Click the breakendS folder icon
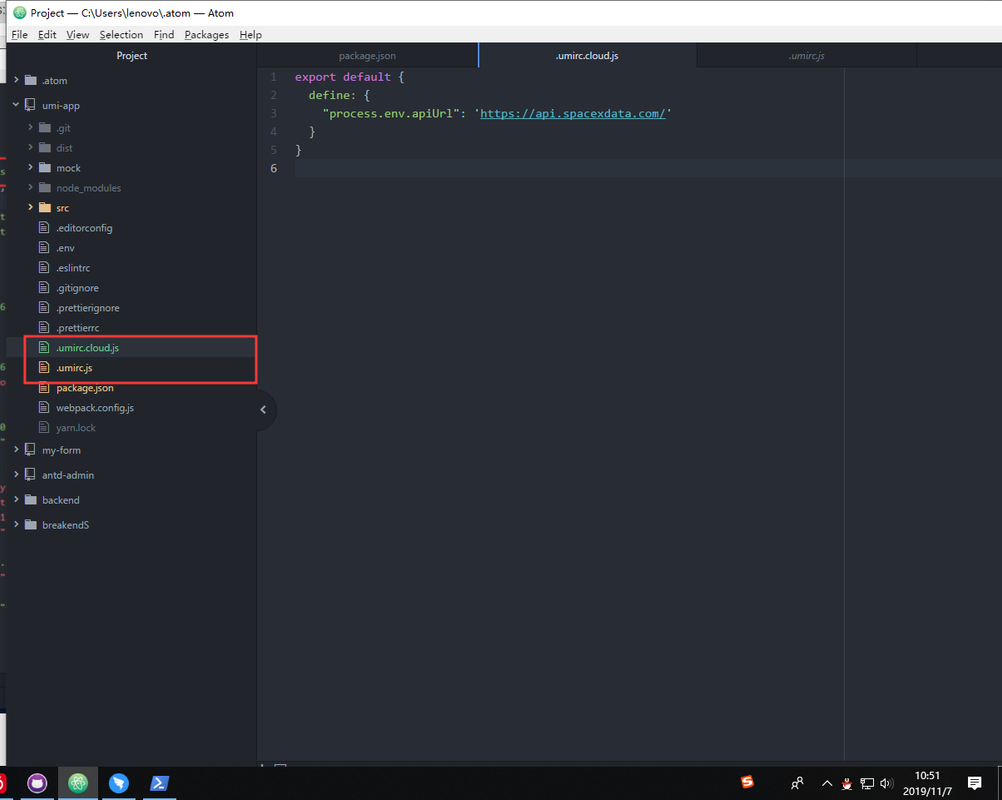The width and height of the screenshot is (1002, 800). coord(31,524)
